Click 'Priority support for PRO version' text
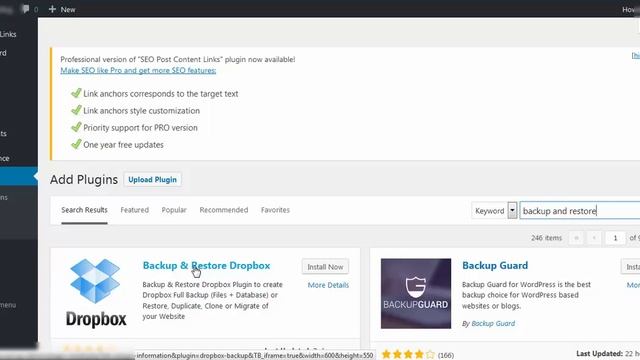 tap(140, 128)
